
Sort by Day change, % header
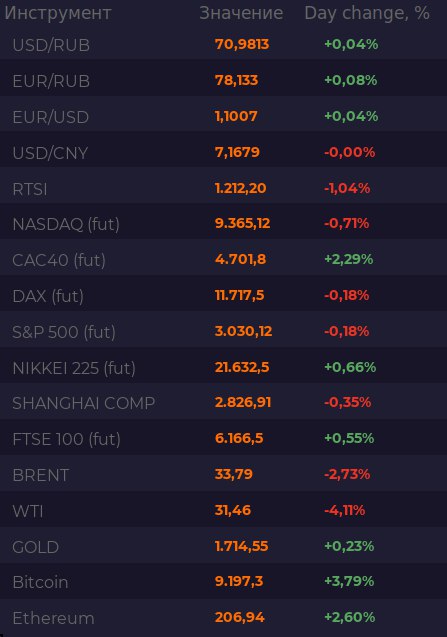coord(367,13)
